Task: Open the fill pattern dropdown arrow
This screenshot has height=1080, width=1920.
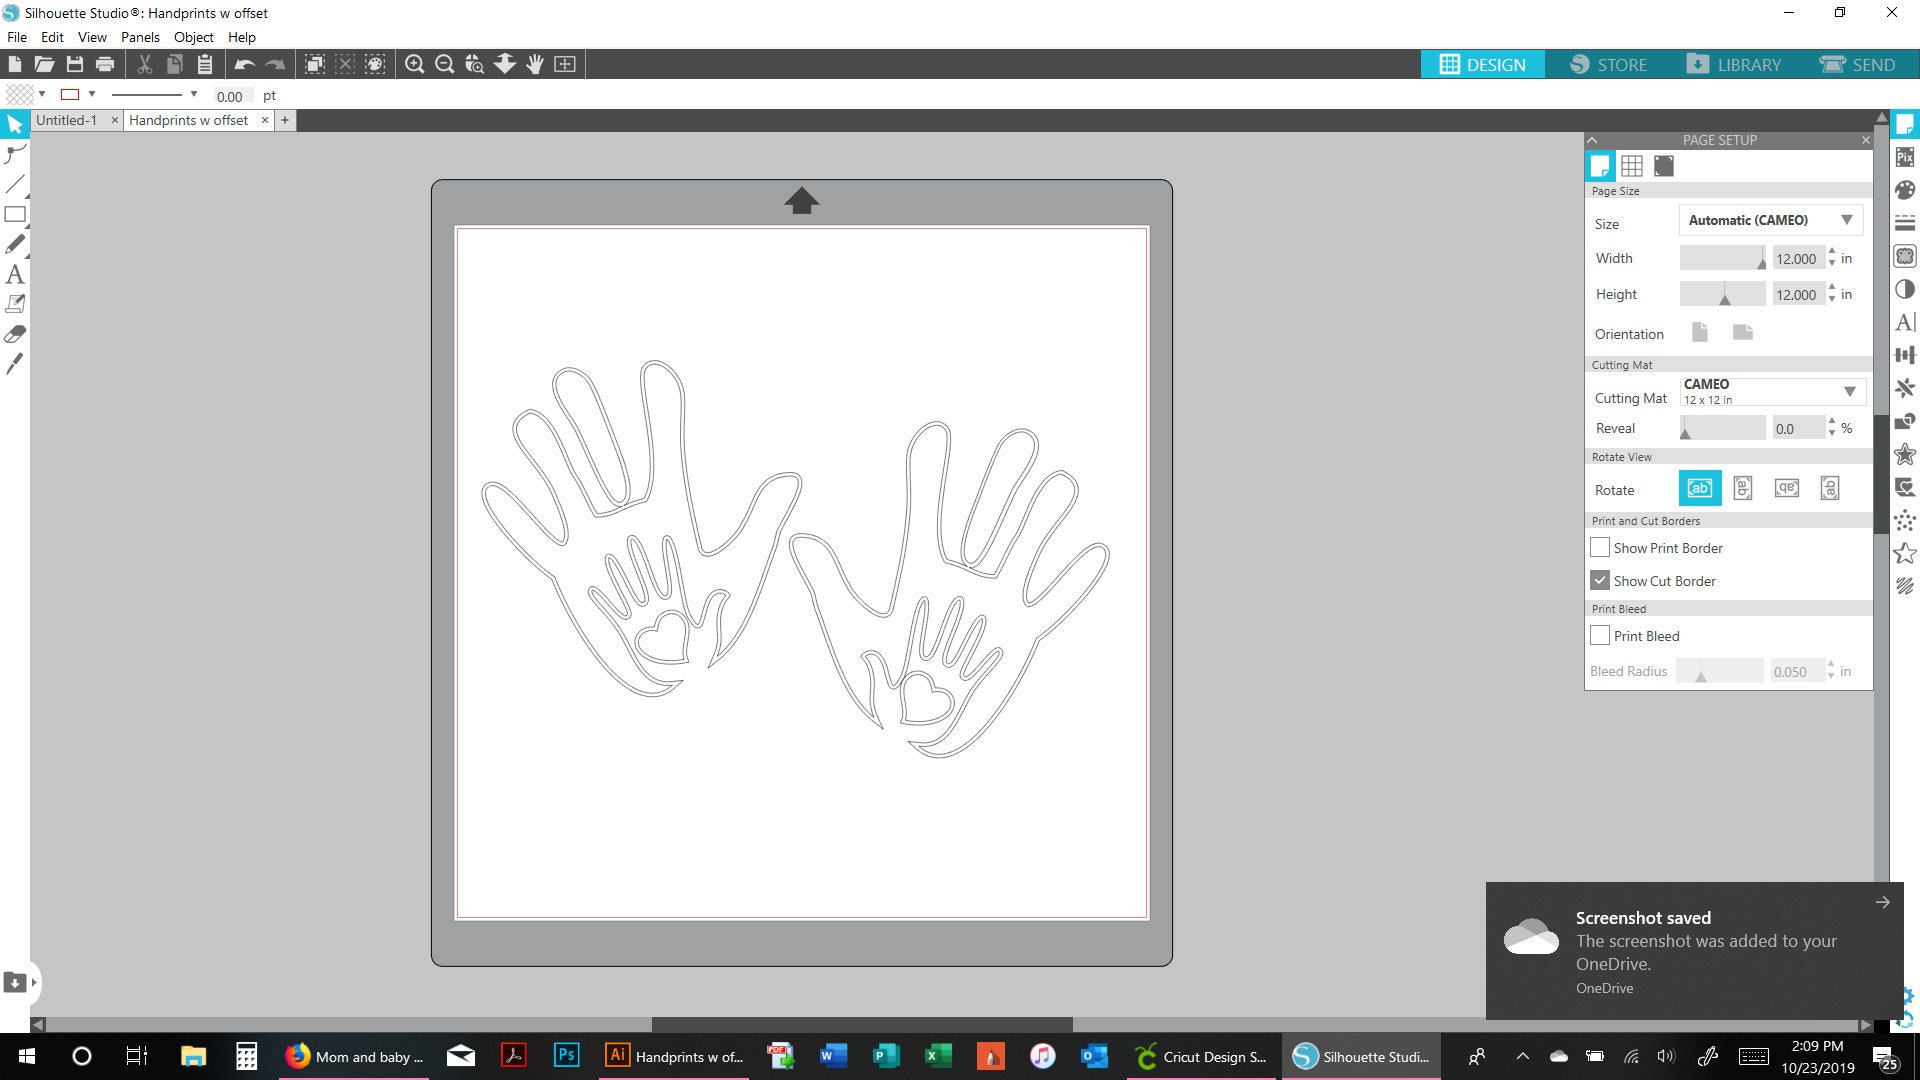Action: 42,94
